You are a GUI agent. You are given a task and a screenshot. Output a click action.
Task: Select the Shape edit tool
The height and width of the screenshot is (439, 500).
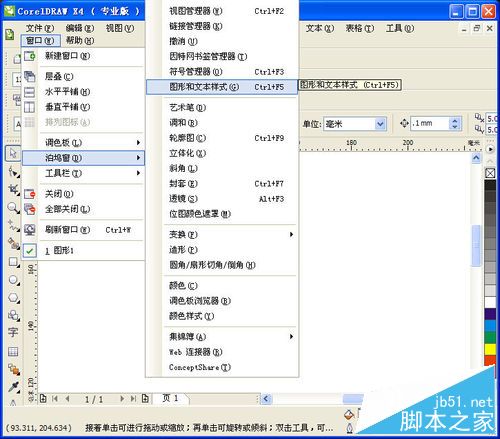tap(13, 172)
